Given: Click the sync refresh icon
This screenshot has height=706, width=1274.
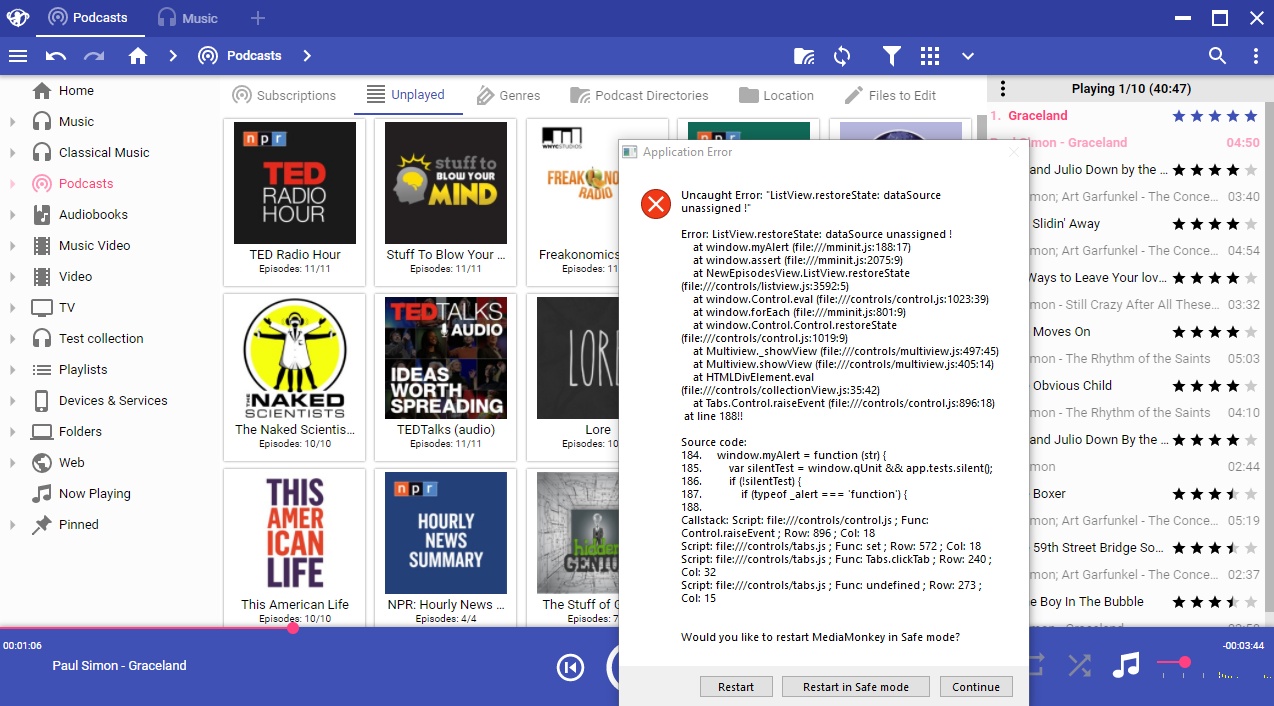Looking at the screenshot, I should (x=842, y=56).
